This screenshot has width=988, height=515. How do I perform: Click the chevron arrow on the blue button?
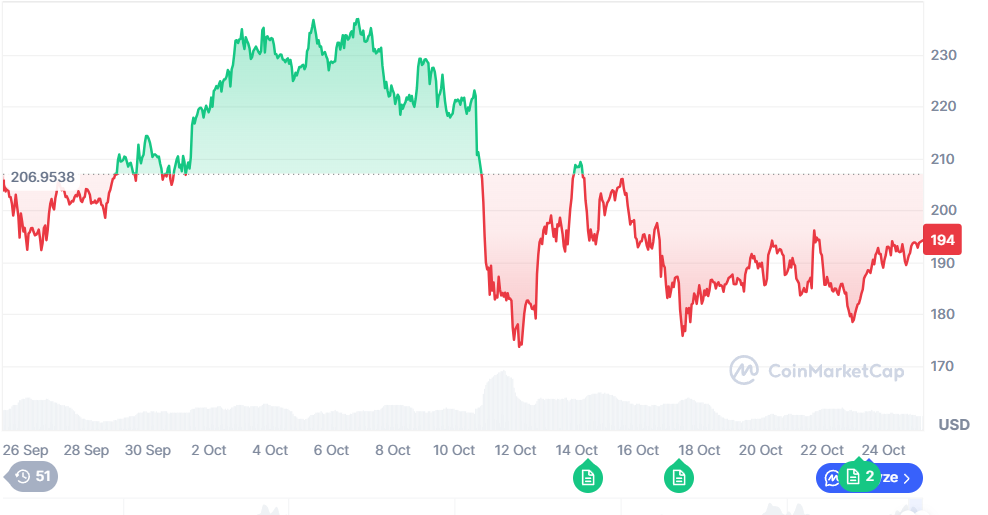[907, 478]
